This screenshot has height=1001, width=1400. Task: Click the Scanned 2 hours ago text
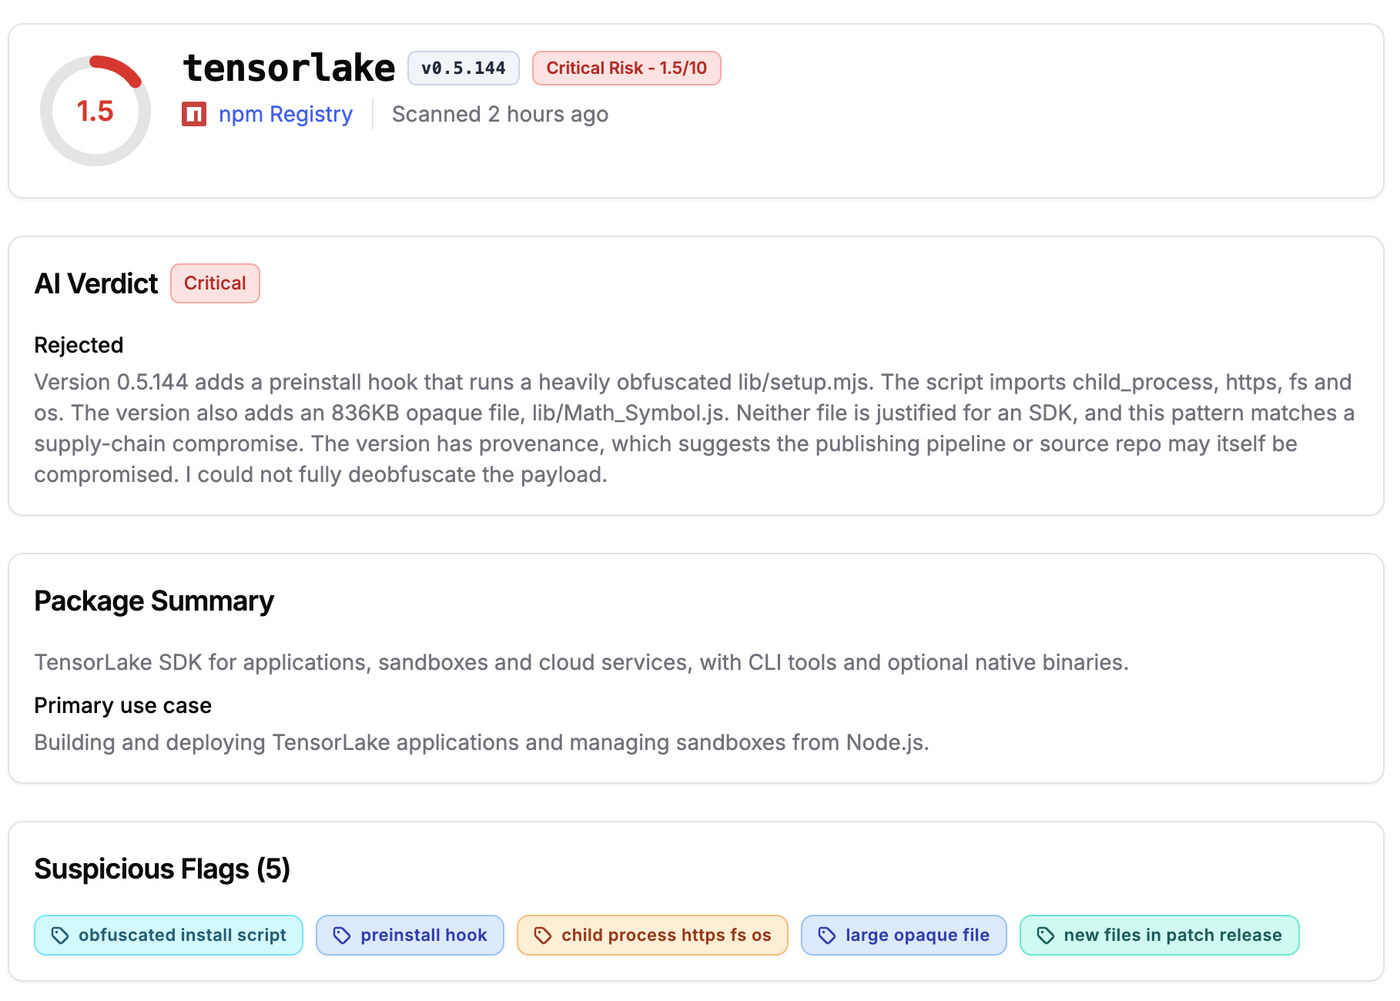(x=500, y=114)
